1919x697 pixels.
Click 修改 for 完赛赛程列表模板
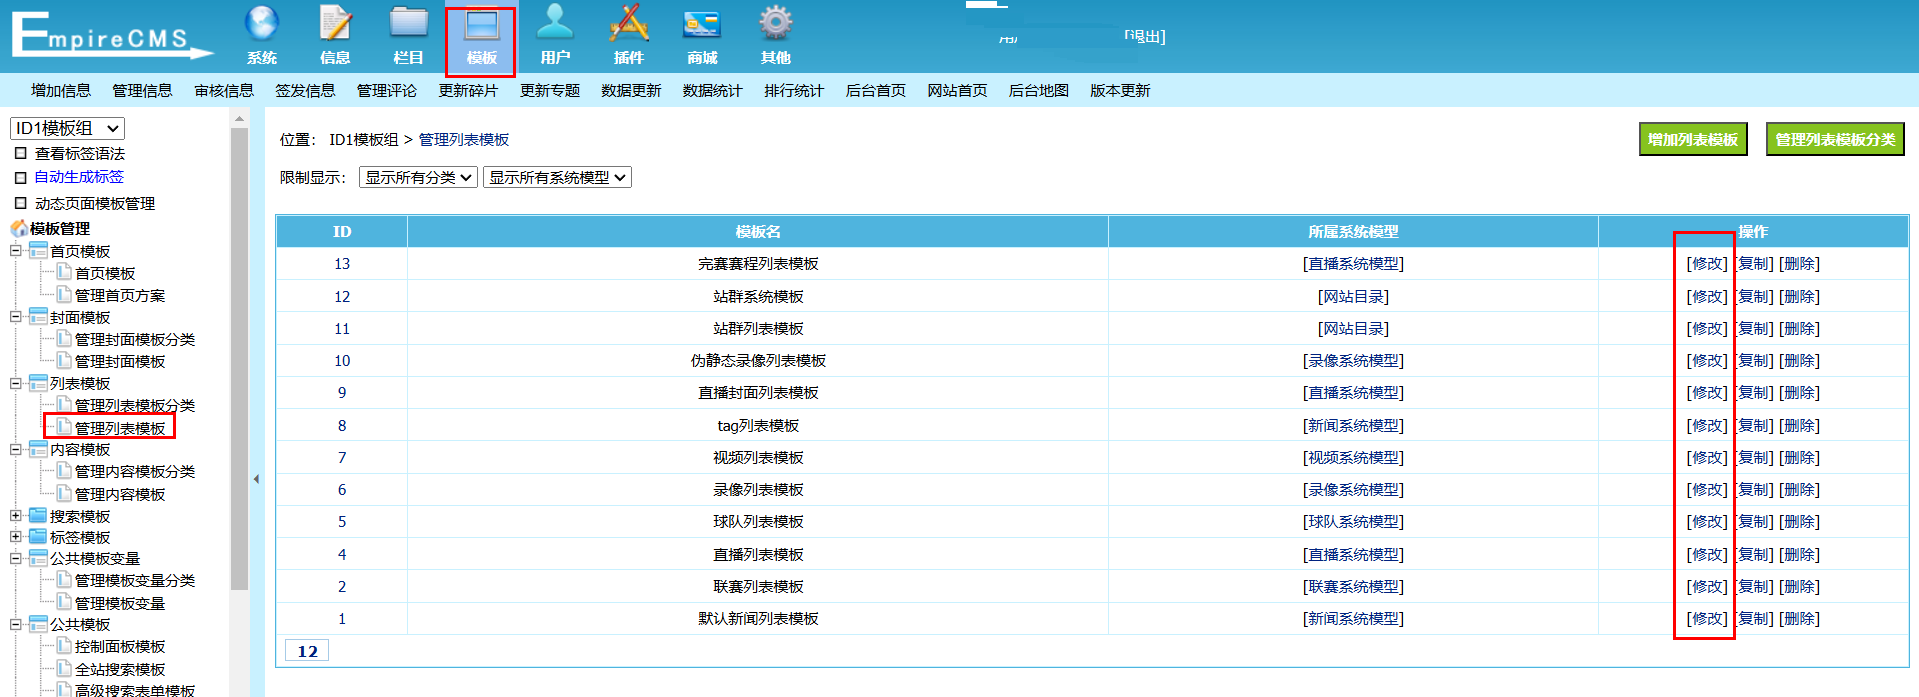1707,264
